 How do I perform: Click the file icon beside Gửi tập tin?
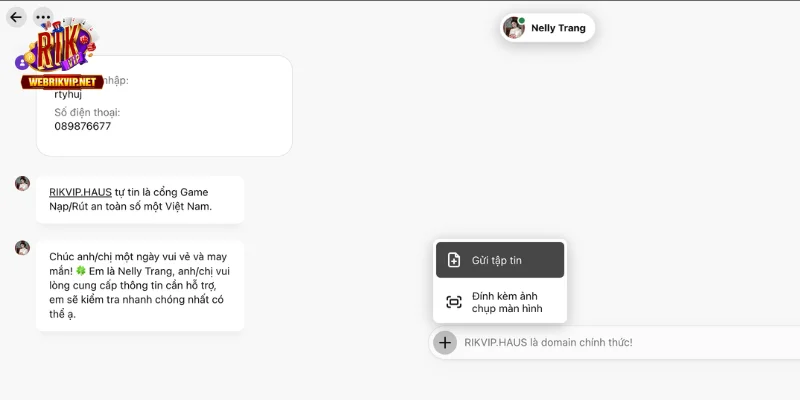454,260
